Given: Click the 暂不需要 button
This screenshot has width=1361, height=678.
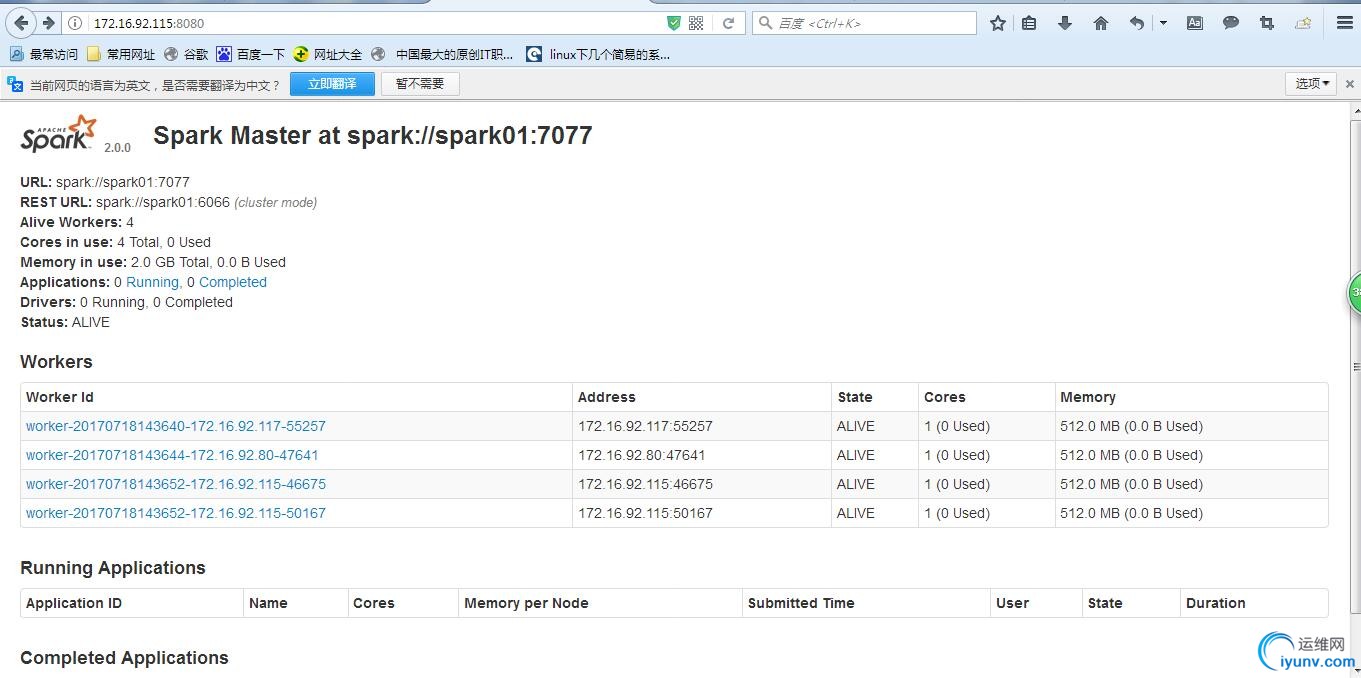Looking at the screenshot, I should (420, 84).
